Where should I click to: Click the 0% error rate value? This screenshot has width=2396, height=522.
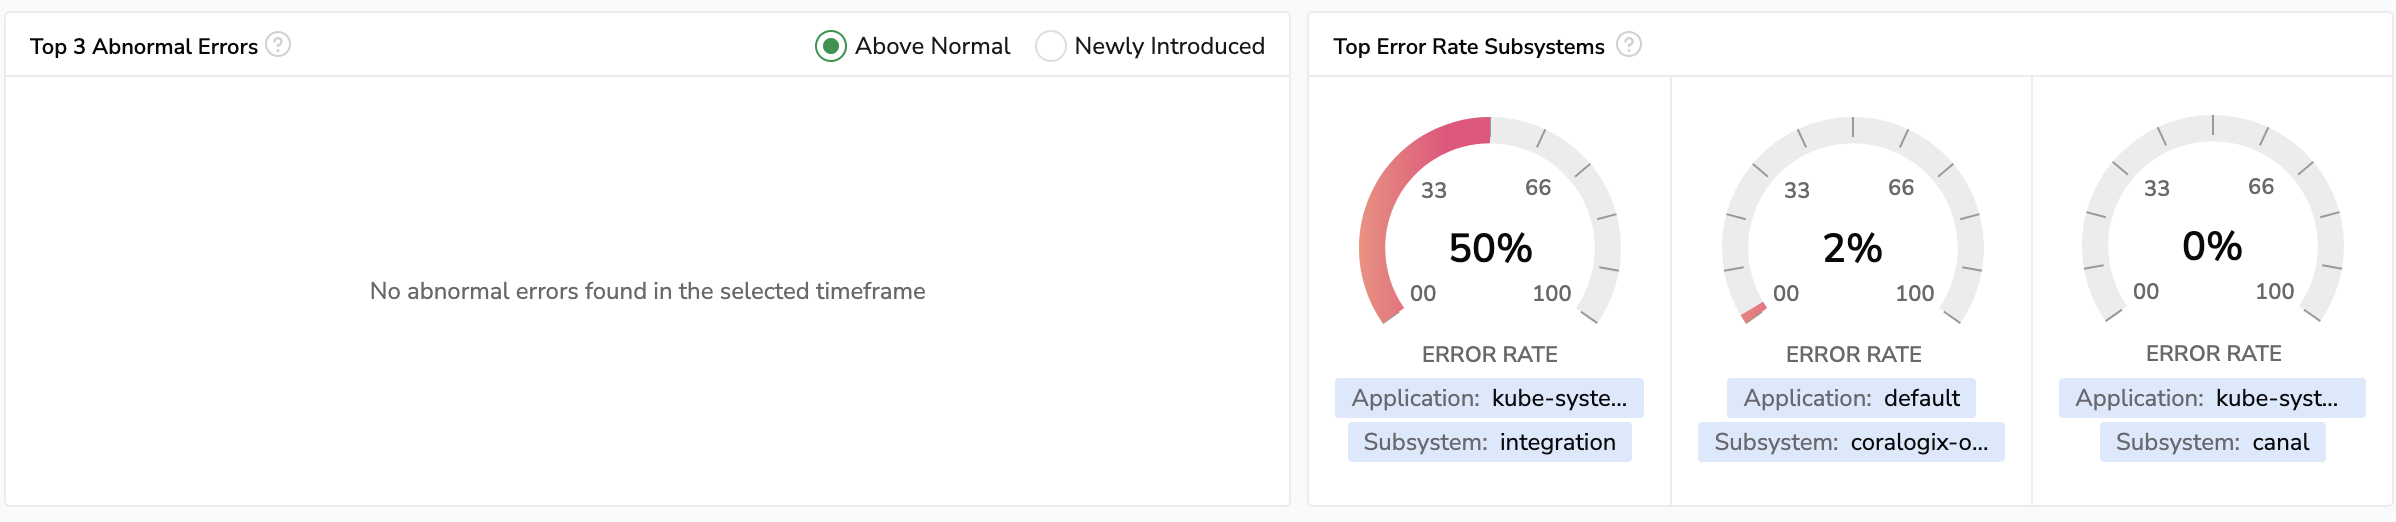[x=2212, y=246]
